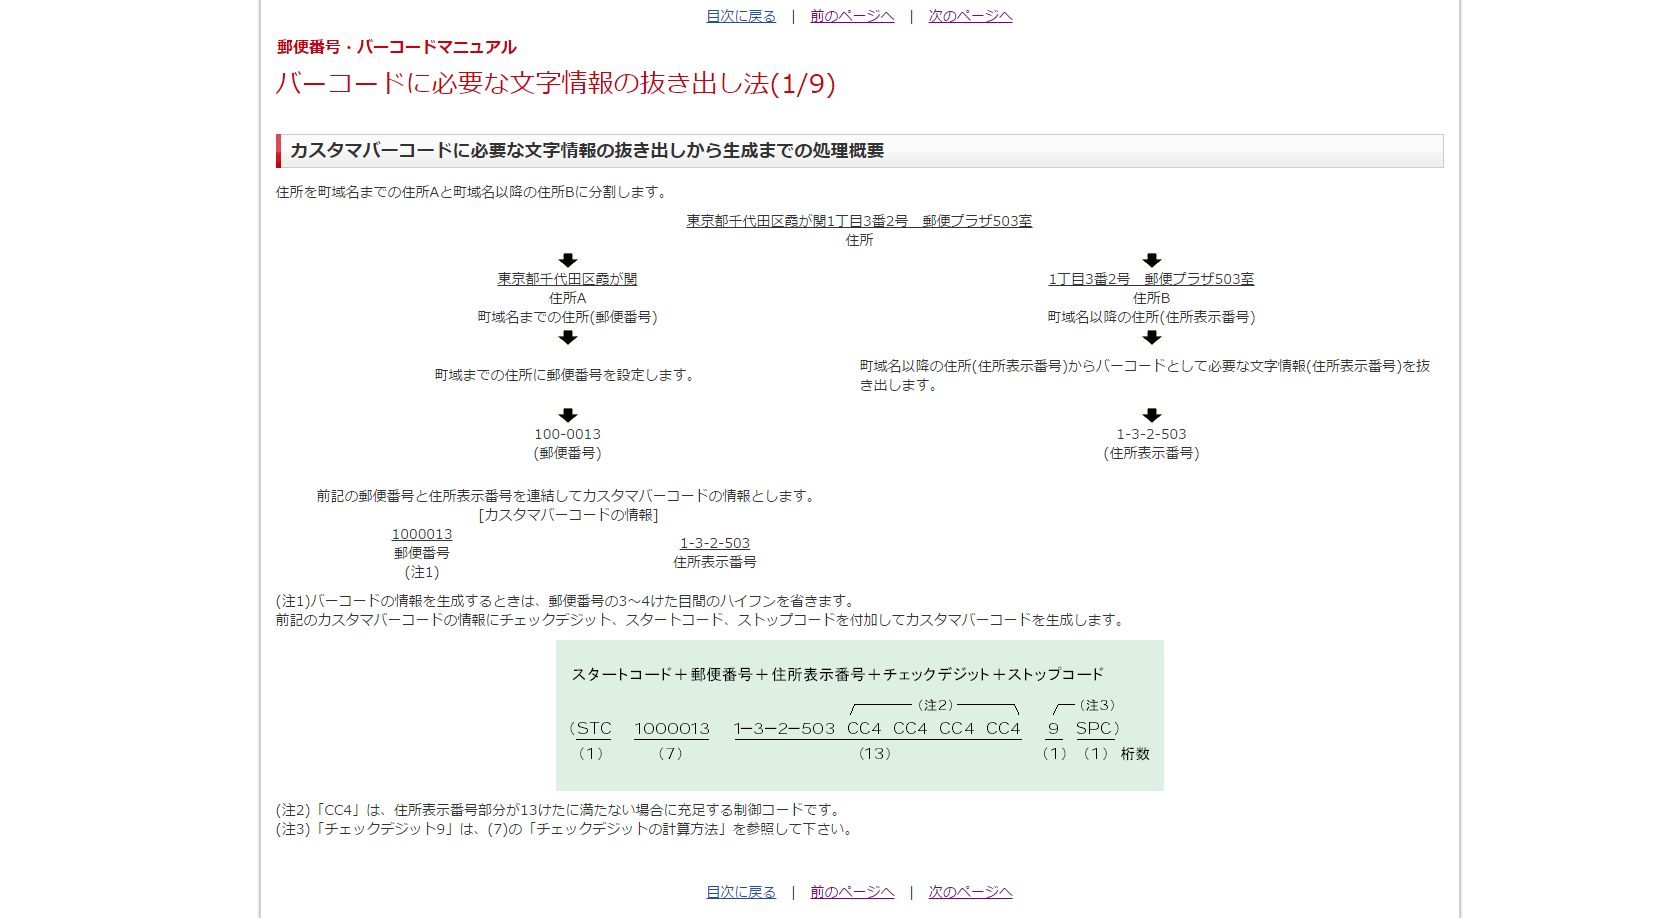Image resolution: width=1677 pixels, height=918 pixels.
Task: Go to 次のページへ at bottom
Action: pyautogui.click(x=970, y=892)
